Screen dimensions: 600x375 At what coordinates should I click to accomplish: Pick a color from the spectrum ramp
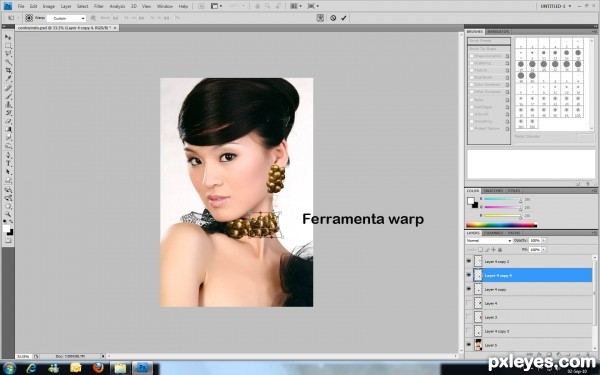(x=501, y=225)
